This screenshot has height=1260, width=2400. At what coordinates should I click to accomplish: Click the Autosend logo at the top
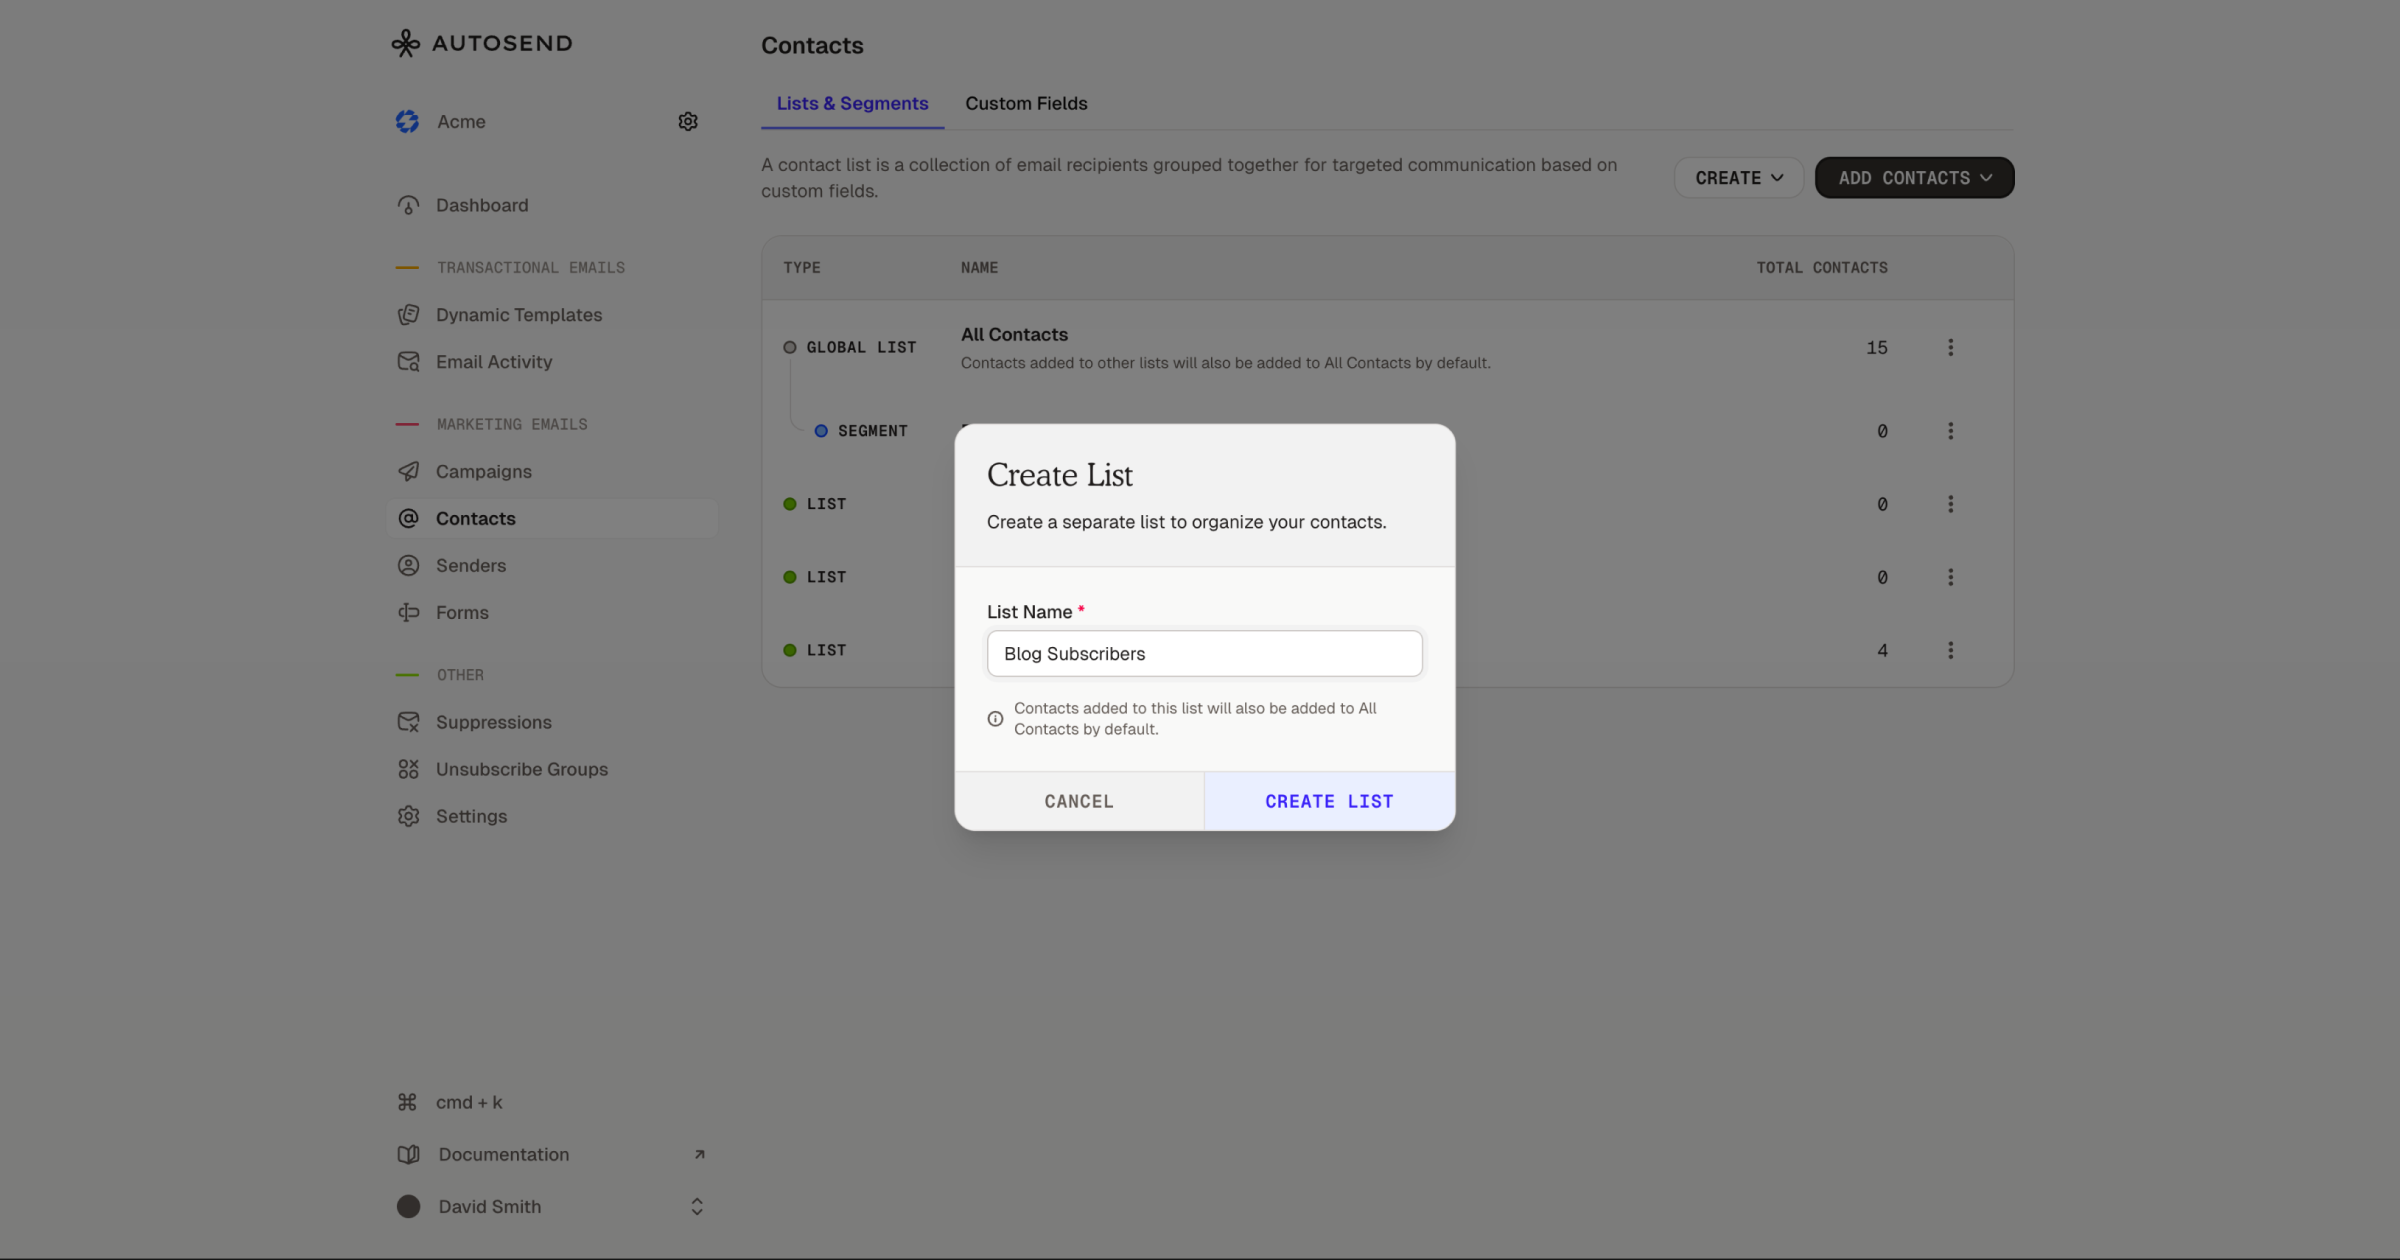pos(481,42)
